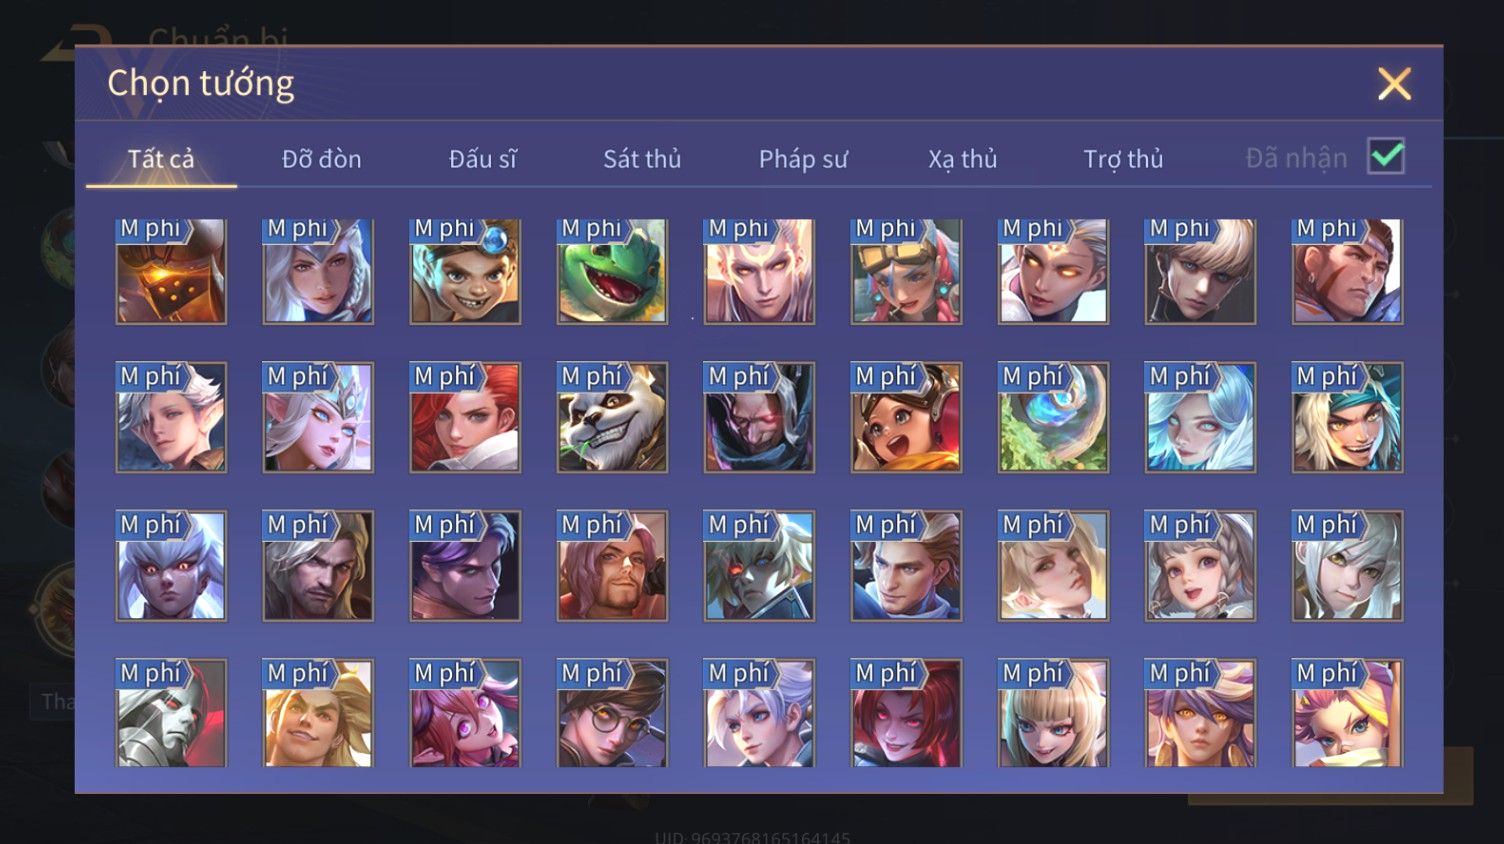Select the red-haired woman hero portrait
The height and width of the screenshot is (844, 1504).
pos(465,418)
